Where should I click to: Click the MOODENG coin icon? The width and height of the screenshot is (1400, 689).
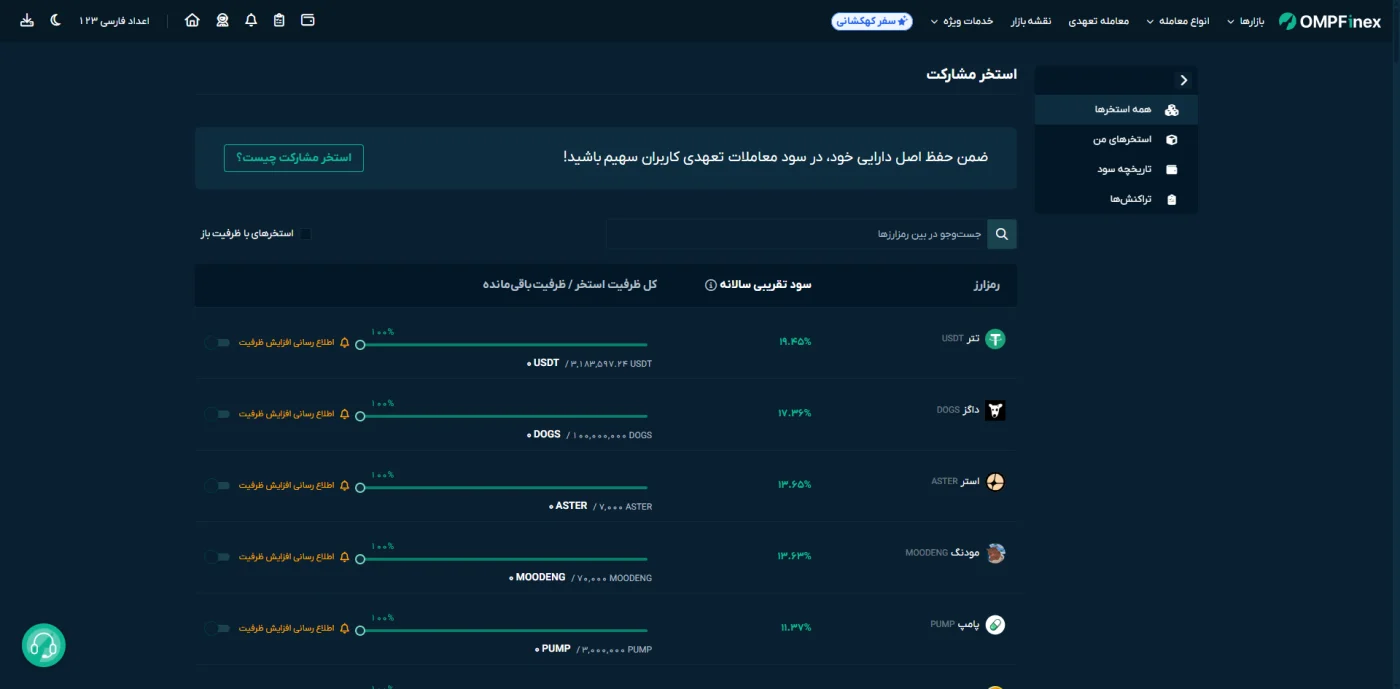coord(995,553)
